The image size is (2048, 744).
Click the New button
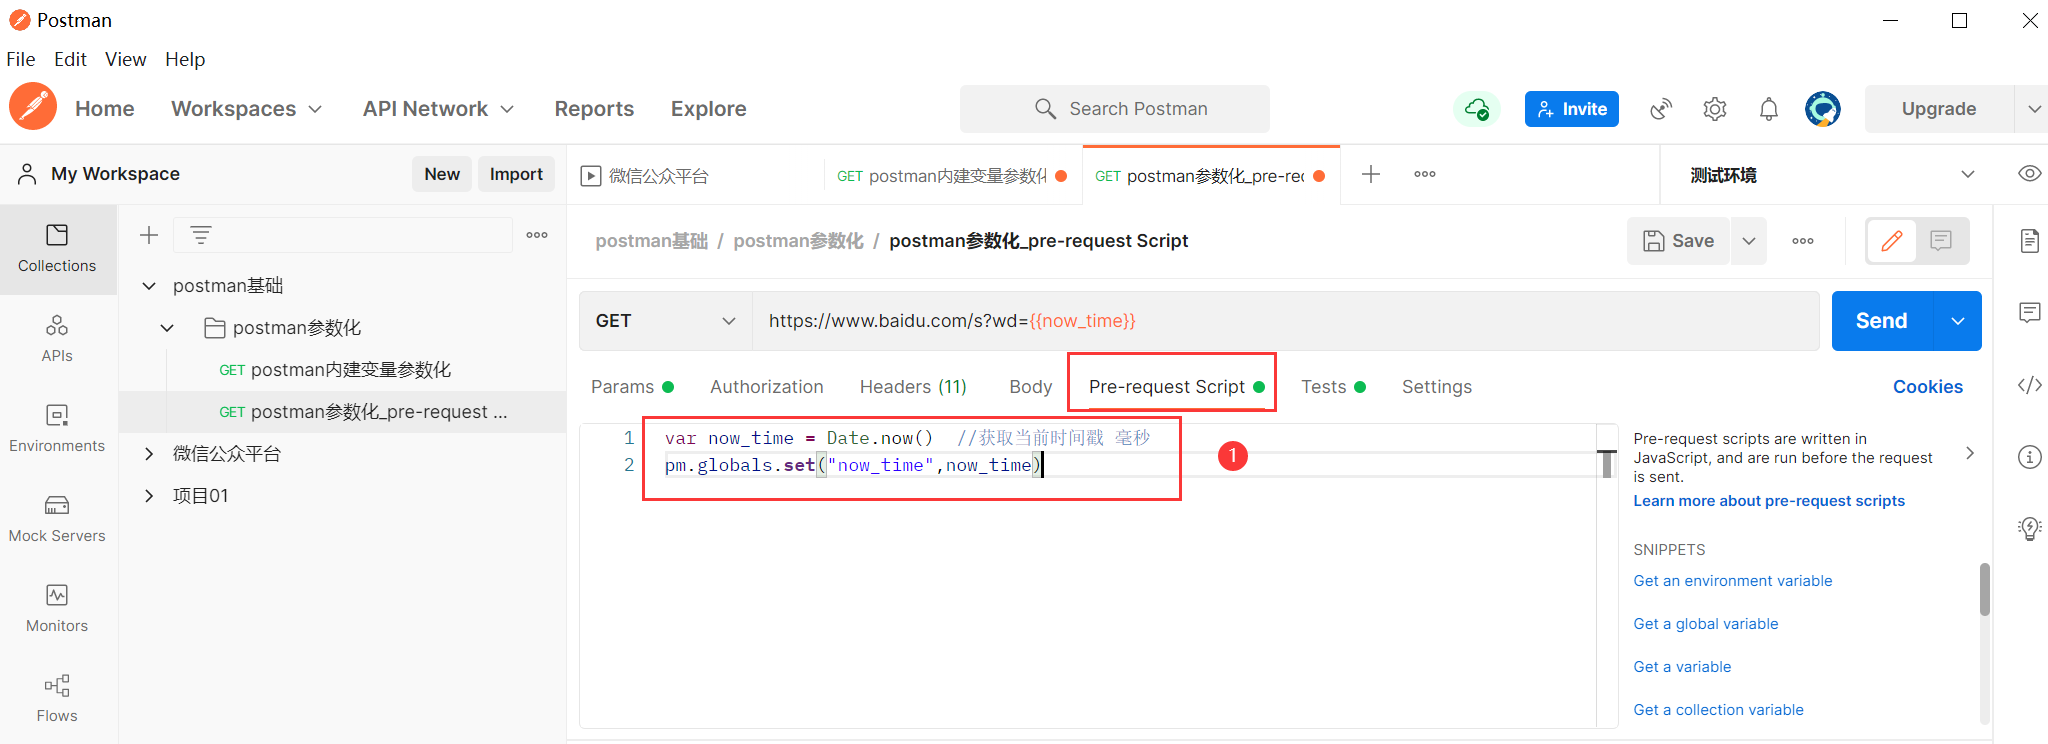coord(442,174)
